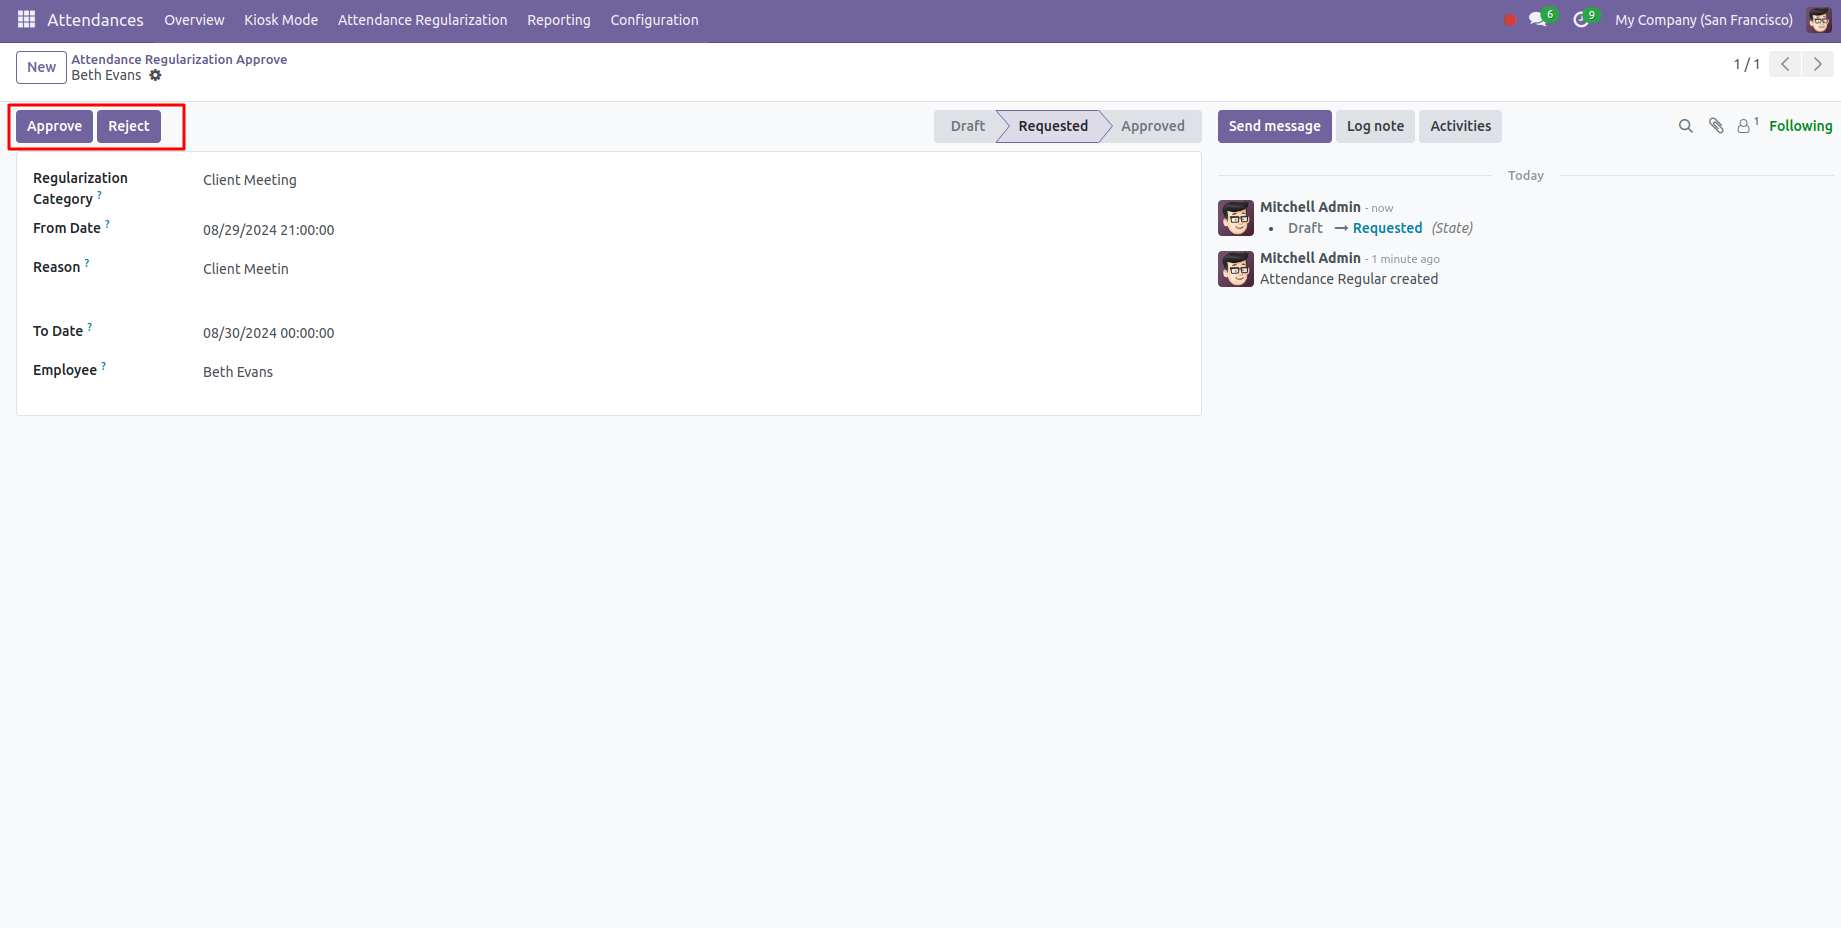Click the search icon in chatter
Image resolution: width=1841 pixels, height=928 pixels.
(x=1685, y=126)
